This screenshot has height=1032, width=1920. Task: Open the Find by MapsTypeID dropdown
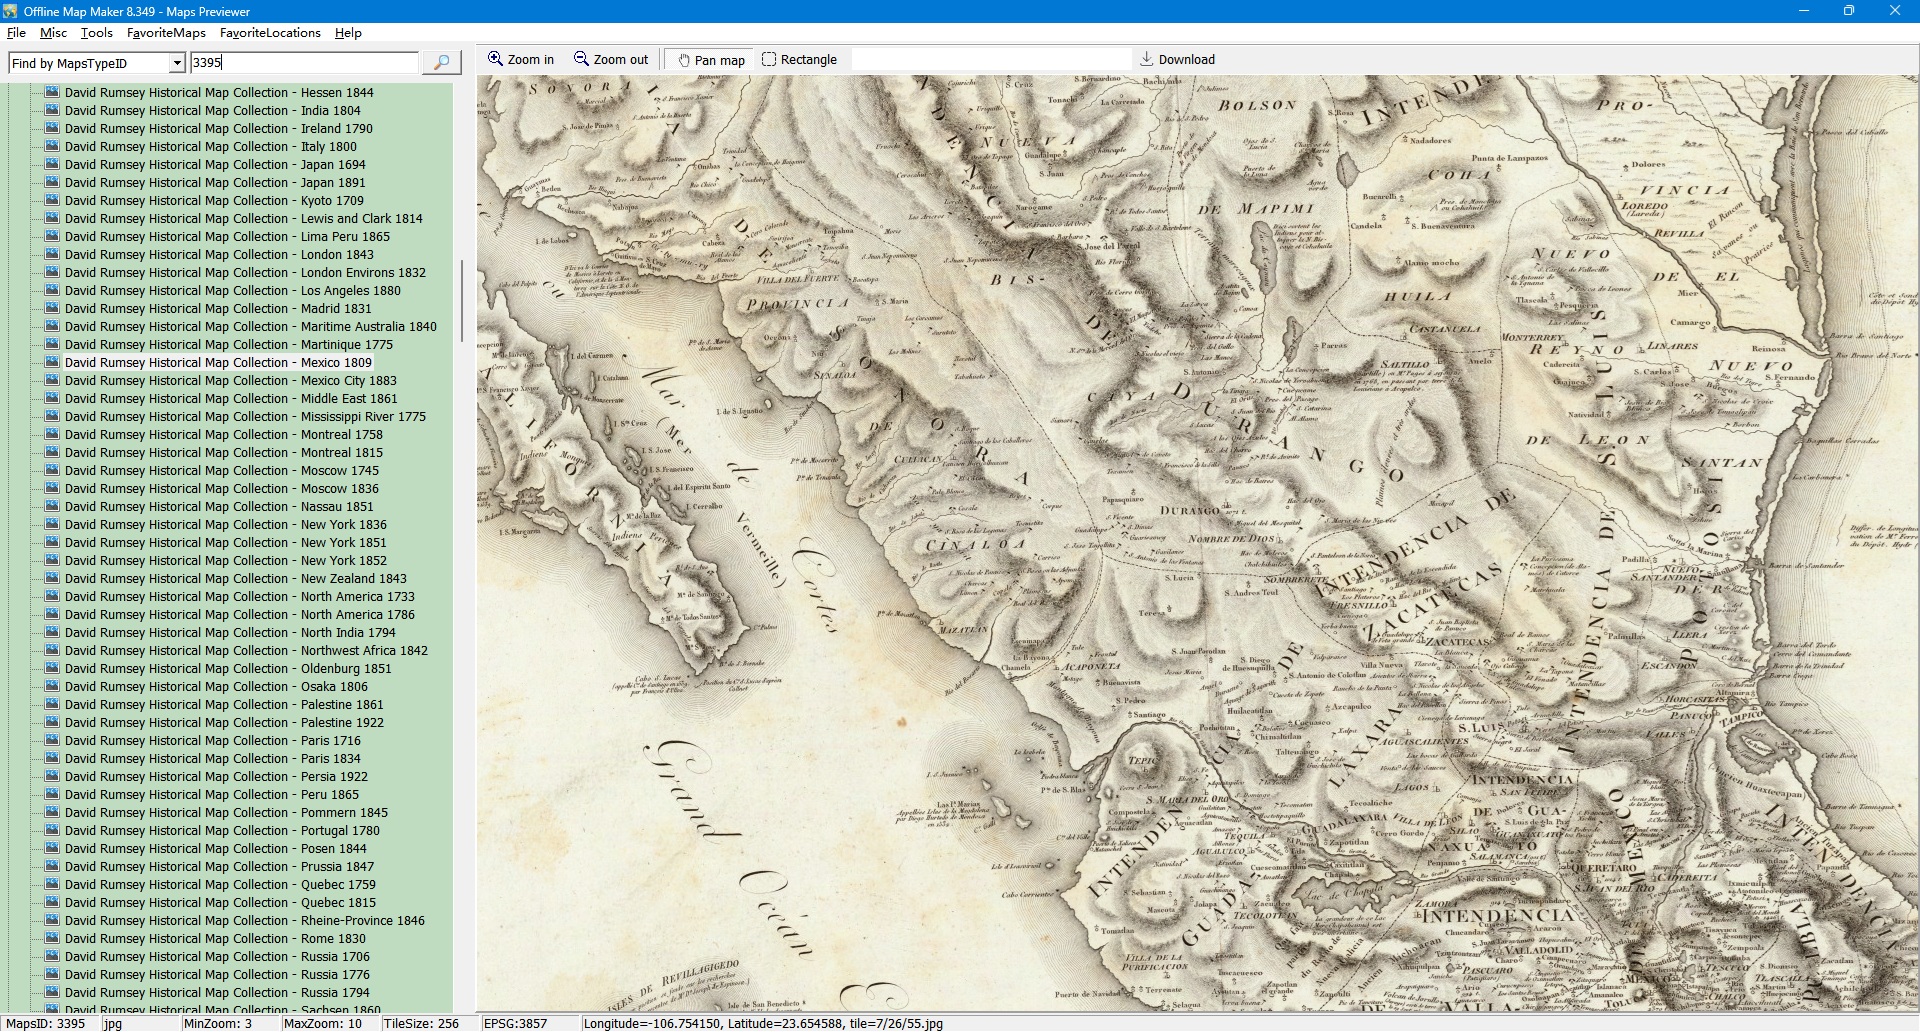coord(177,63)
